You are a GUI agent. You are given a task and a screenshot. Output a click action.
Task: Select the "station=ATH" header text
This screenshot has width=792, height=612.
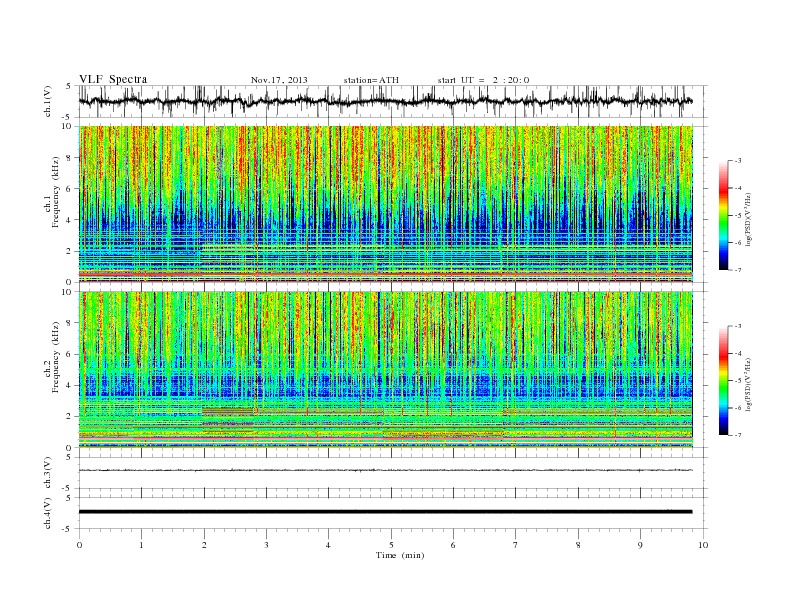coord(371,80)
